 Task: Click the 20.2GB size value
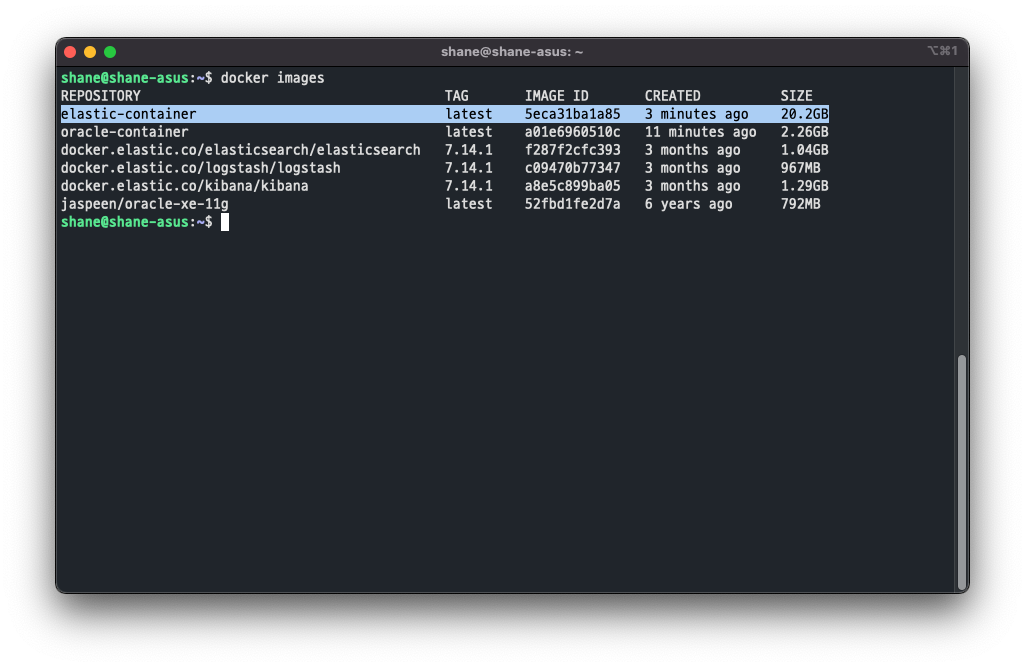click(x=805, y=114)
